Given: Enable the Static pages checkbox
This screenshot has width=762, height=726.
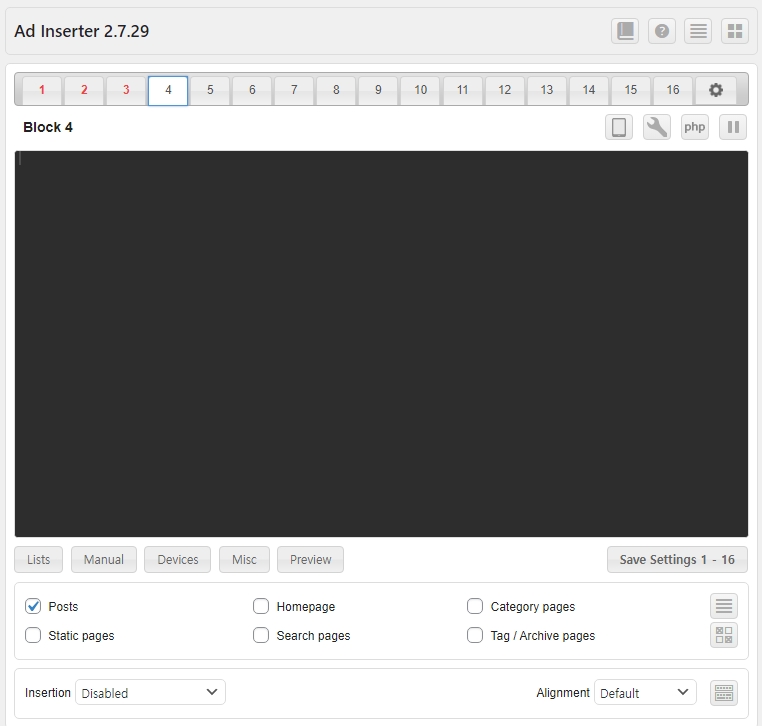Looking at the screenshot, I should pyautogui.click(x=33, y=635).
